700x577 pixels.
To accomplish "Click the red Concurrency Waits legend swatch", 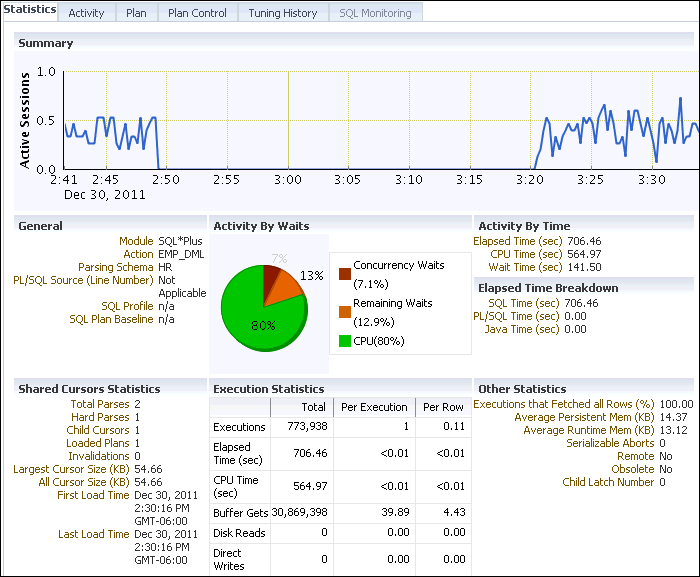I will pyautogui.click(x=345, y=274).
